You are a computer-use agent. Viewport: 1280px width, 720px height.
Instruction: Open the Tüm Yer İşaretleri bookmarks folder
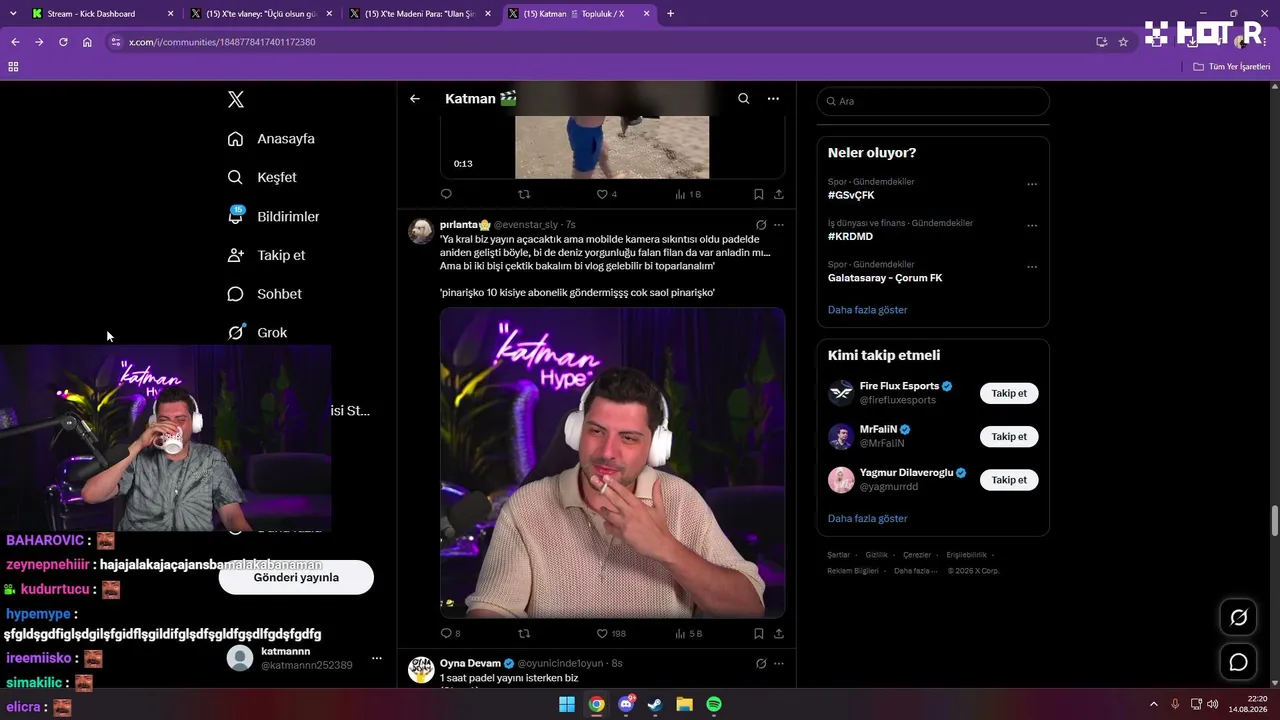pos(1232,67)
